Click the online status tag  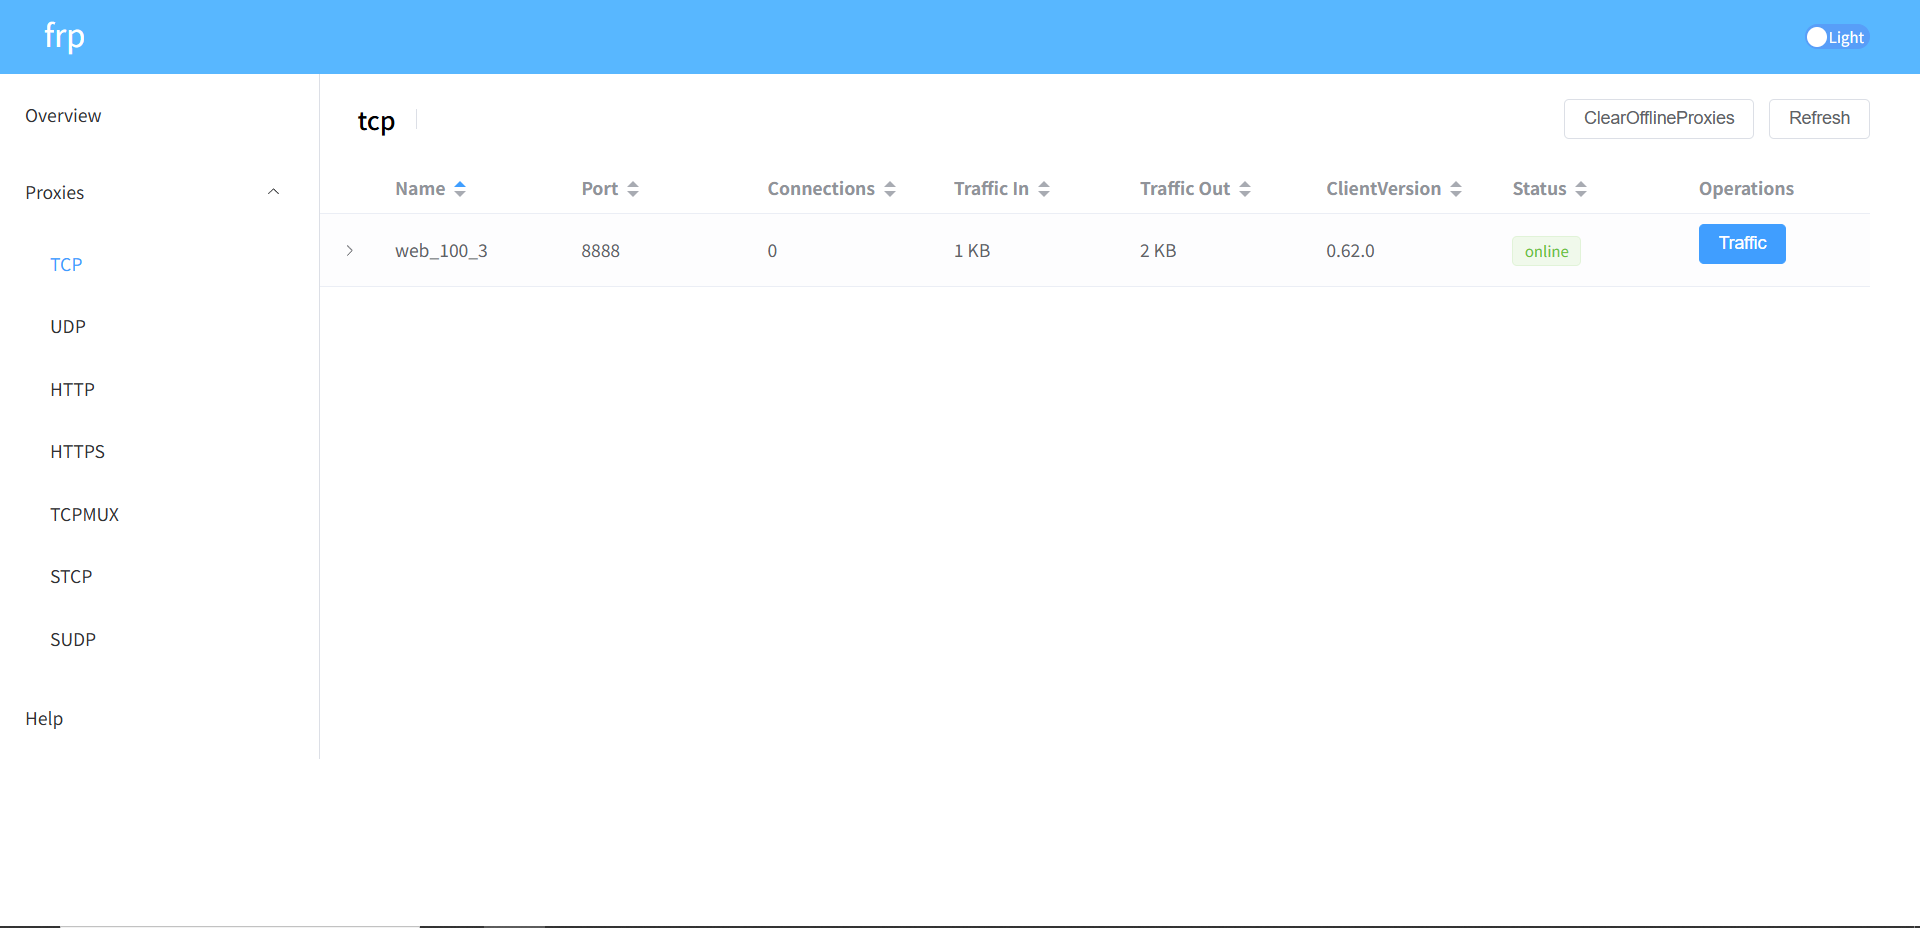pos(1546,252)
